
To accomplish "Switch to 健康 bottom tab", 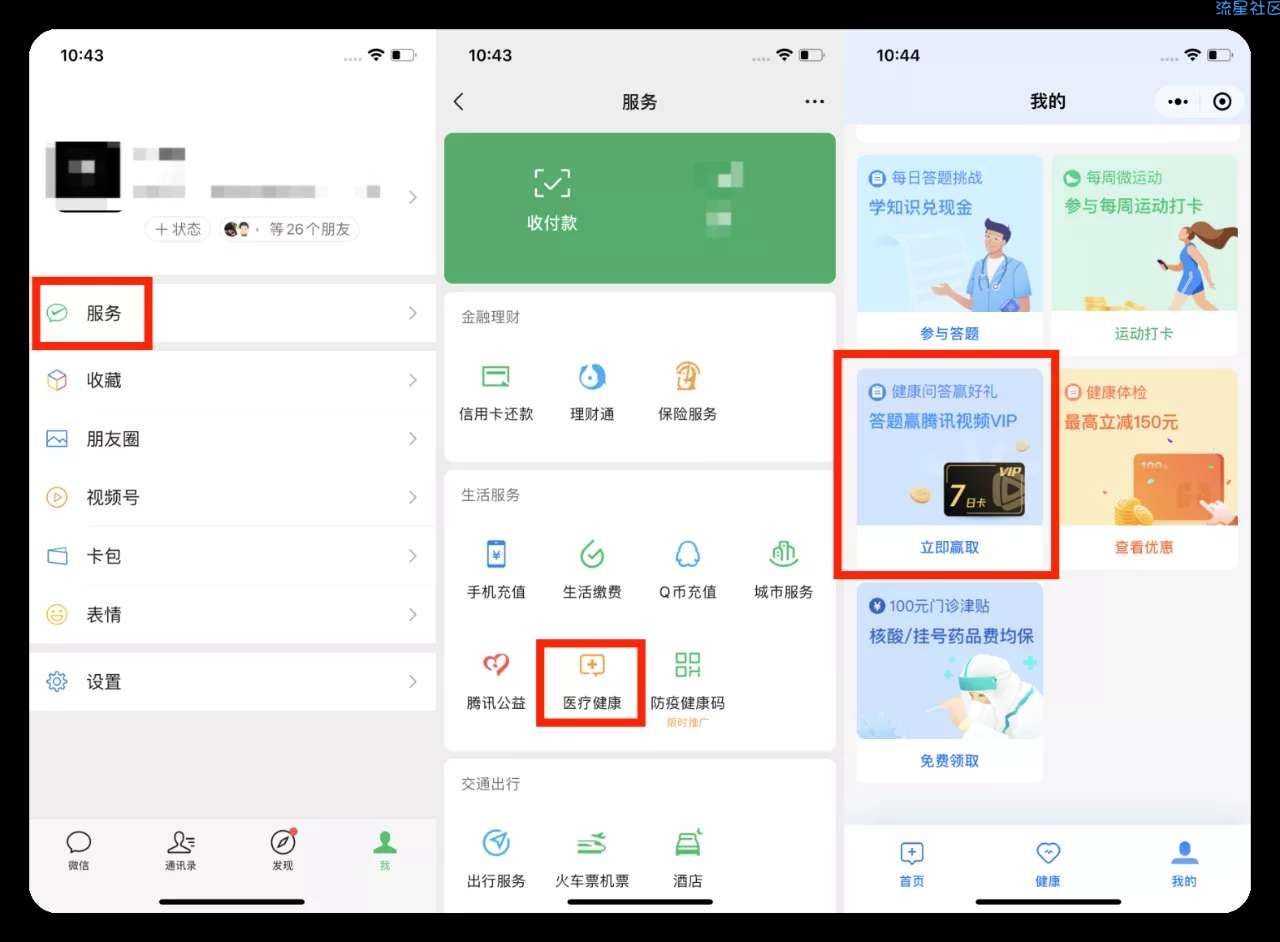I will pyautogui.click(x=1047, y=863).
